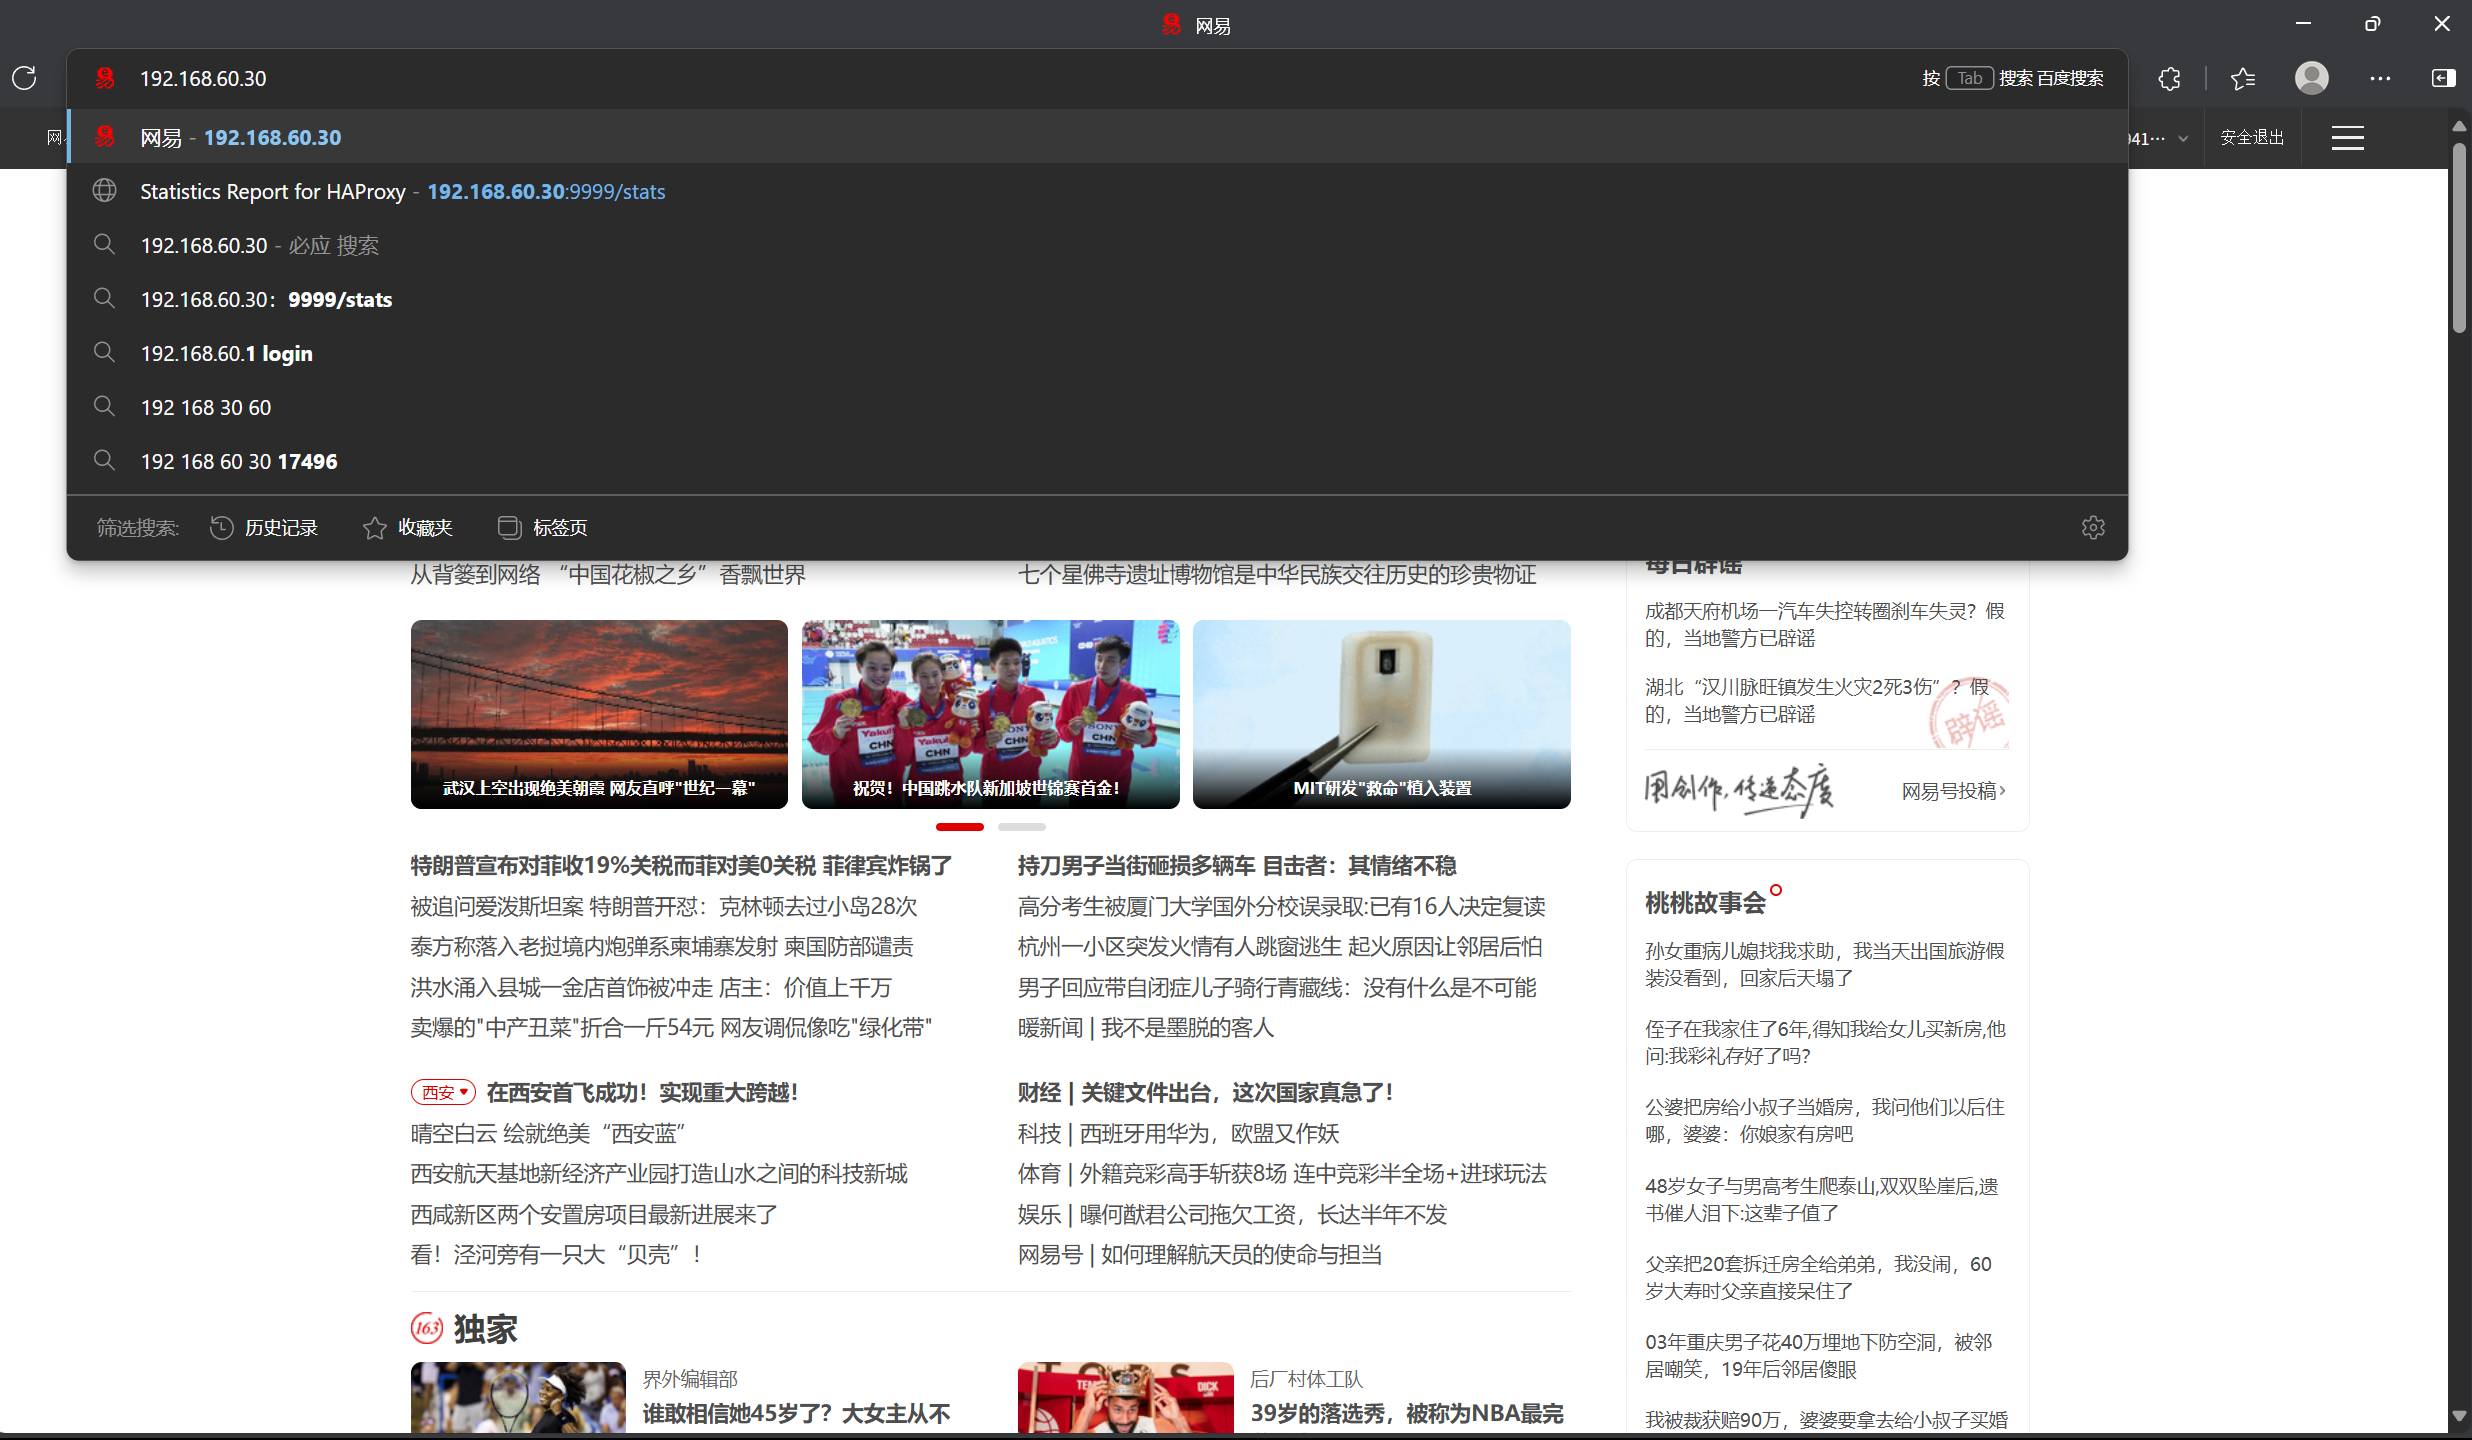
Task: Click the scrollbar up arrow
Action: [2459, 126]
